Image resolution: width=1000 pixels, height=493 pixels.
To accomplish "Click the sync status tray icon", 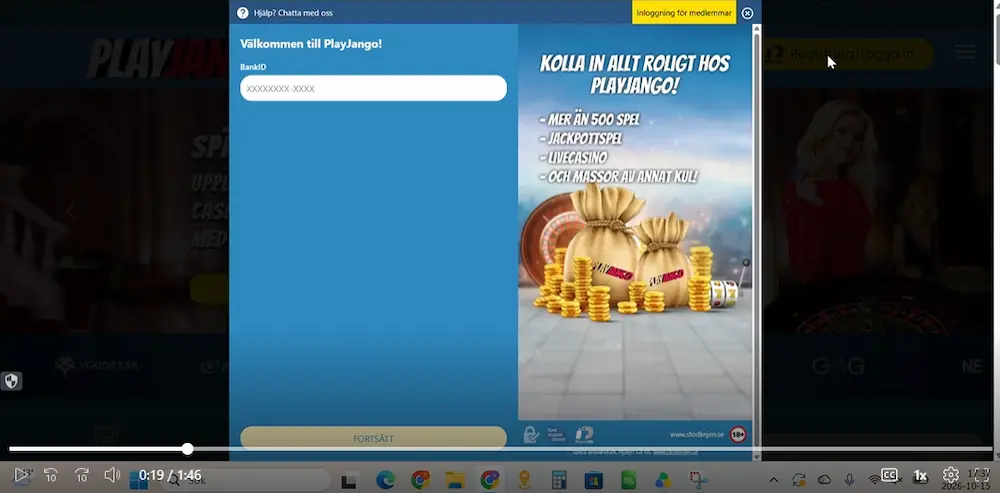I will (x=798, y=480).
